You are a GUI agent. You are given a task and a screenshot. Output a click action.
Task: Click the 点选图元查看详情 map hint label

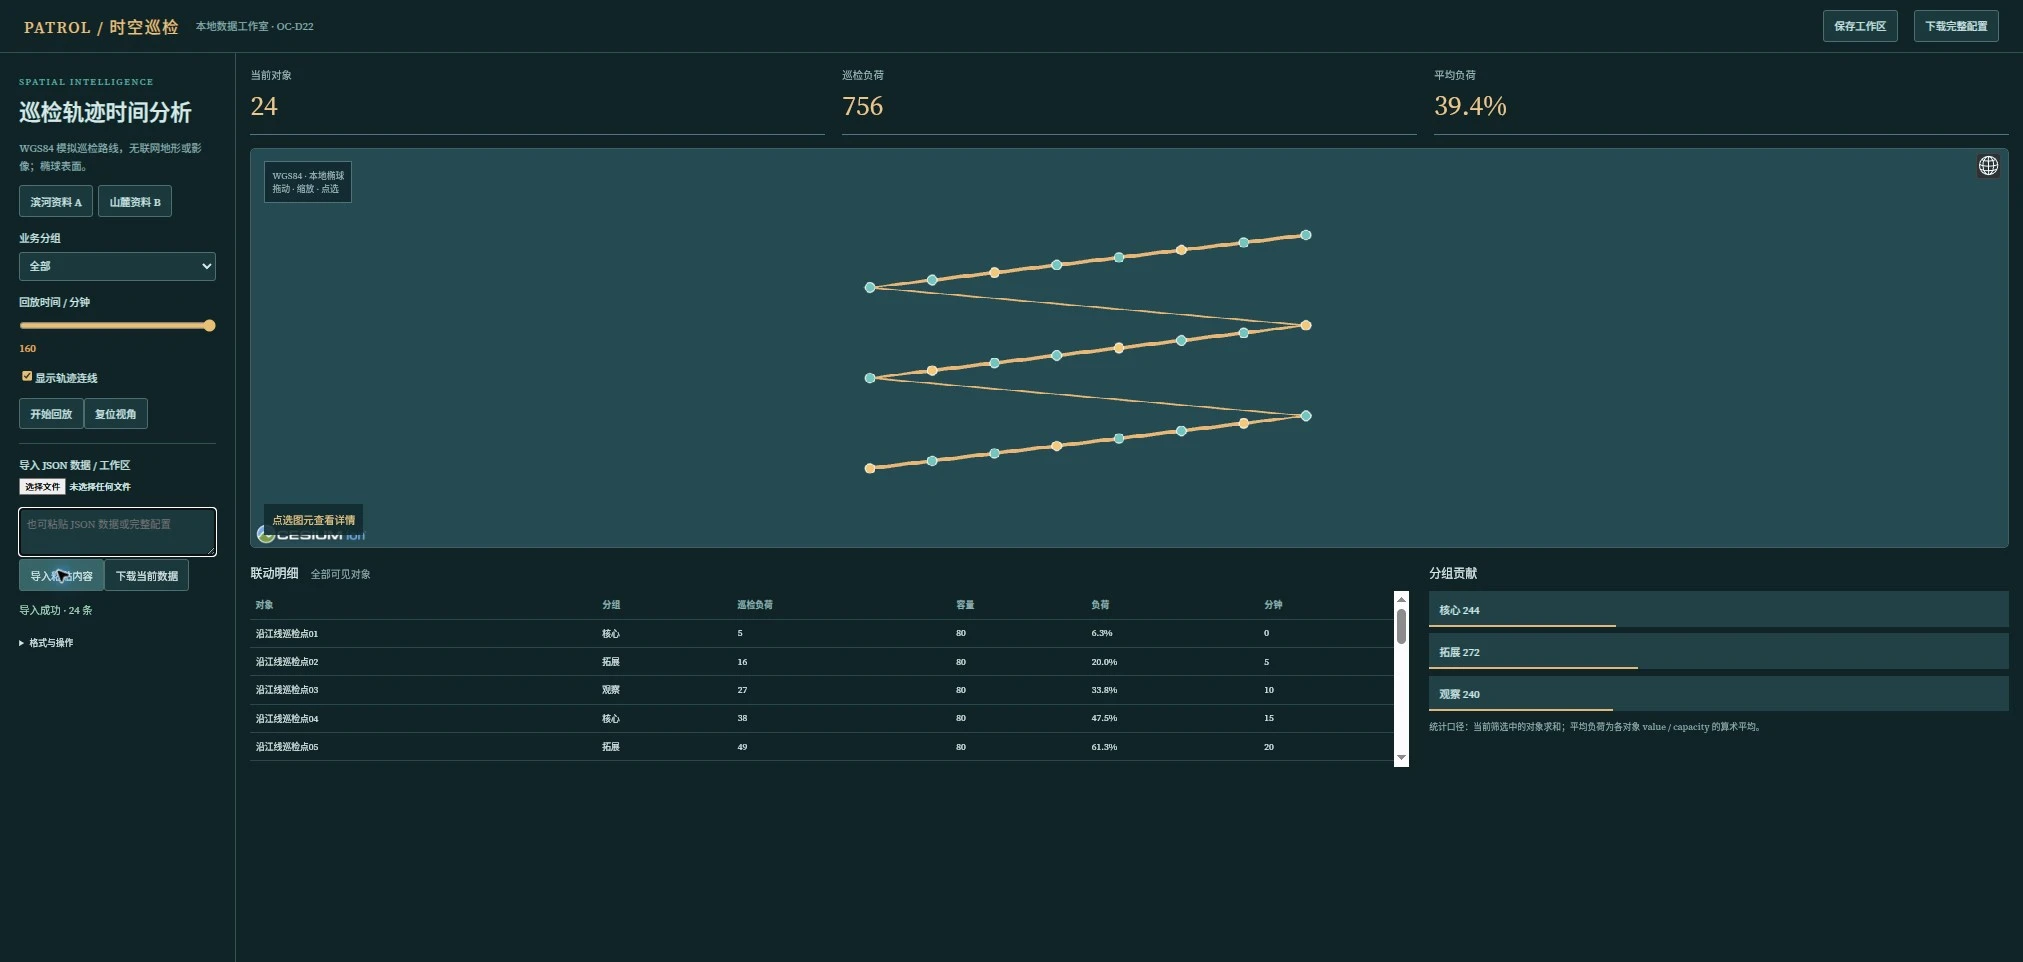coord(314,520)
